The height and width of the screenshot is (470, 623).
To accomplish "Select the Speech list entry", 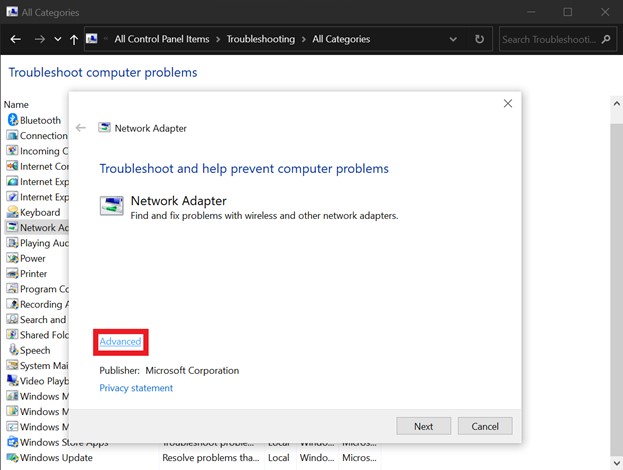I will 35,350.
